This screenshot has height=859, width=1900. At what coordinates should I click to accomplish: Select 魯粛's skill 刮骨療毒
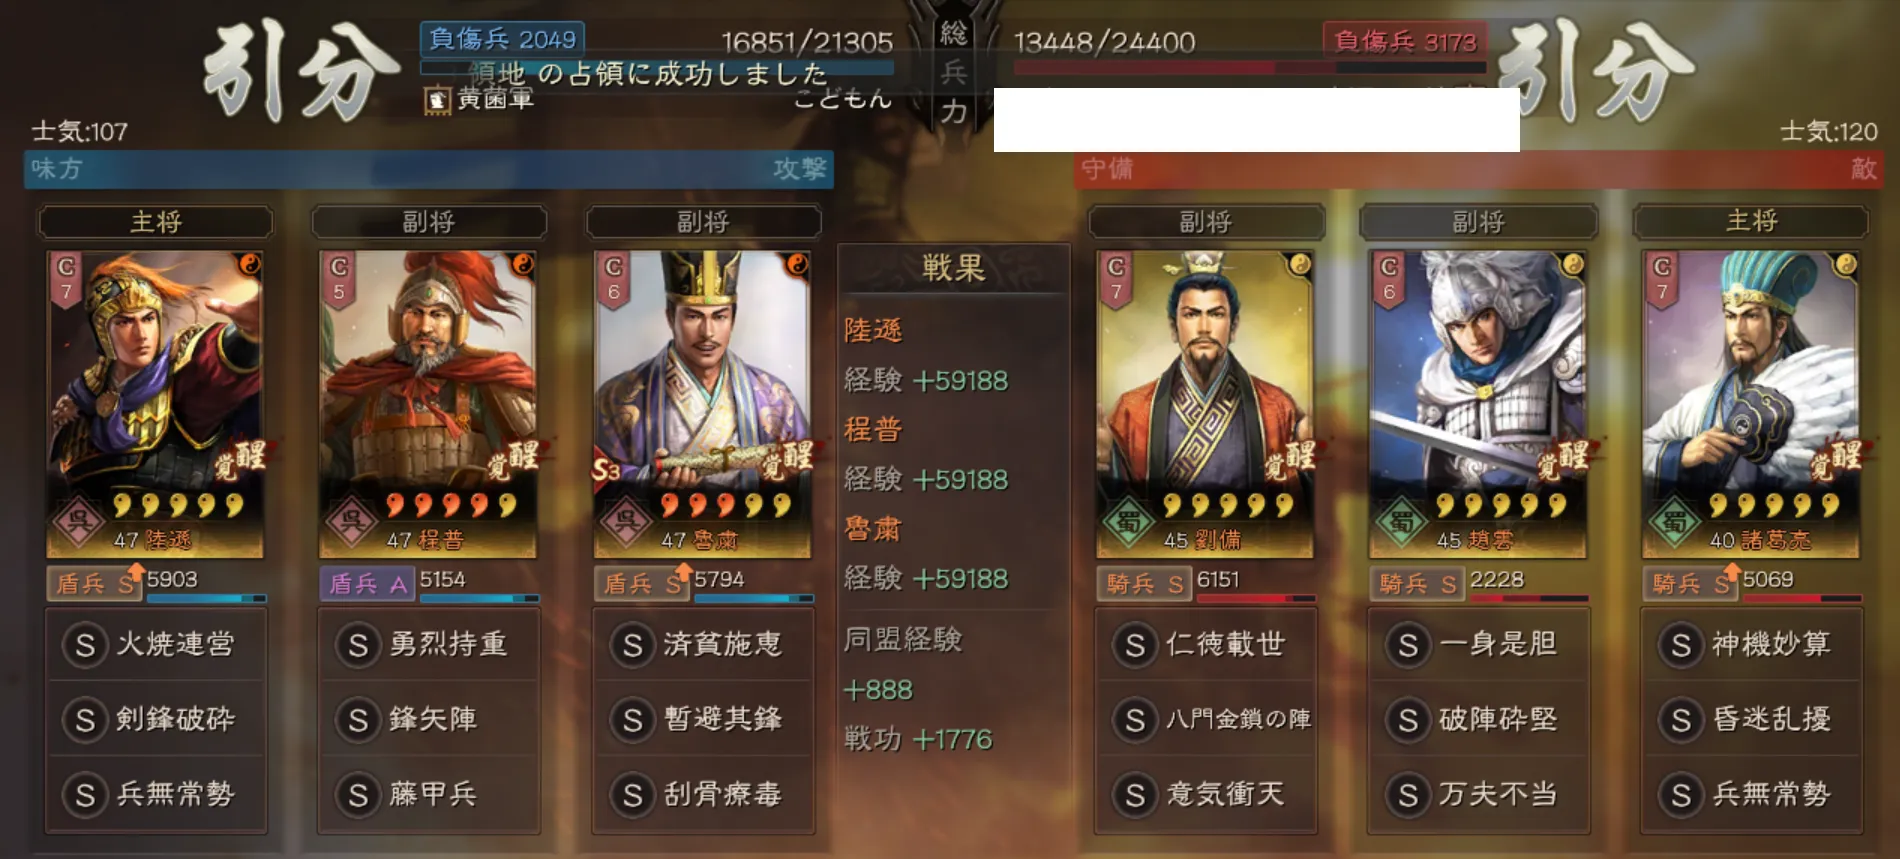click(703, 794)
